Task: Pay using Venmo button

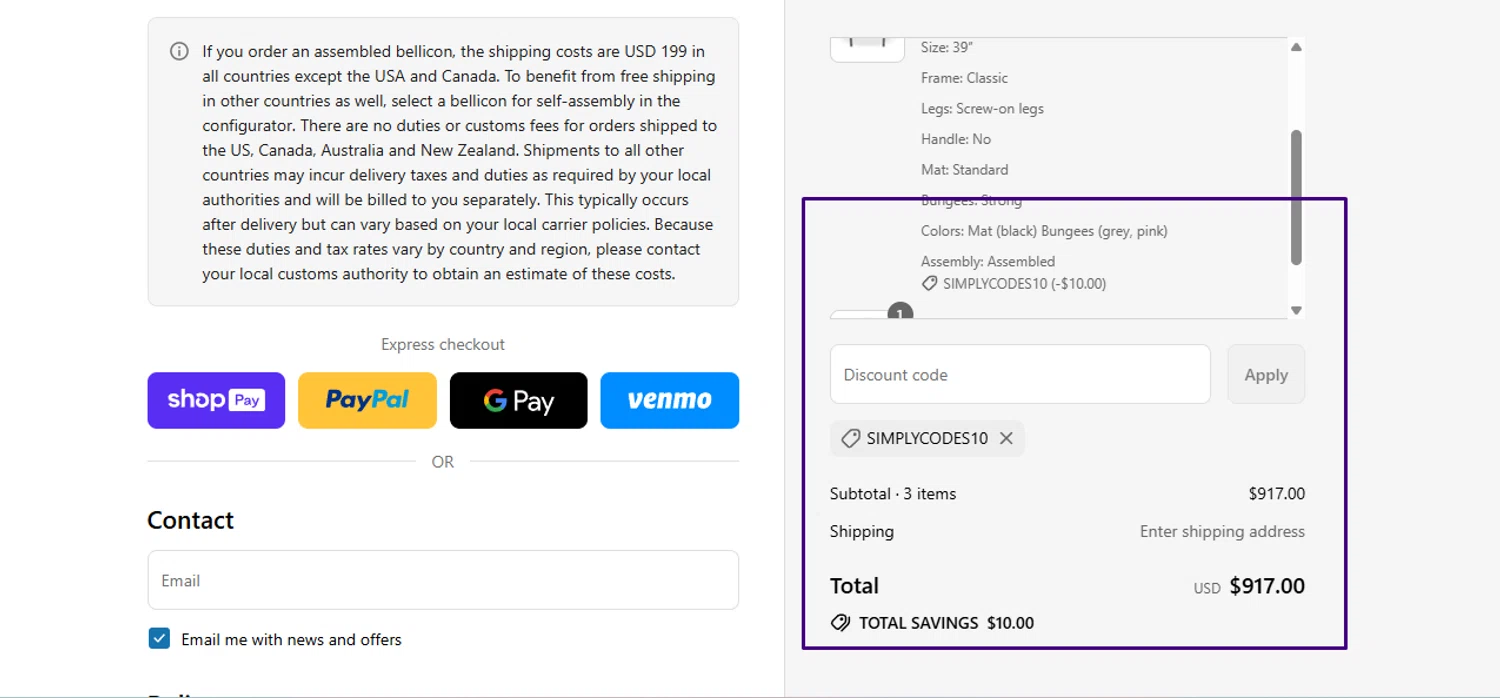Action: (x=669, y=400)
